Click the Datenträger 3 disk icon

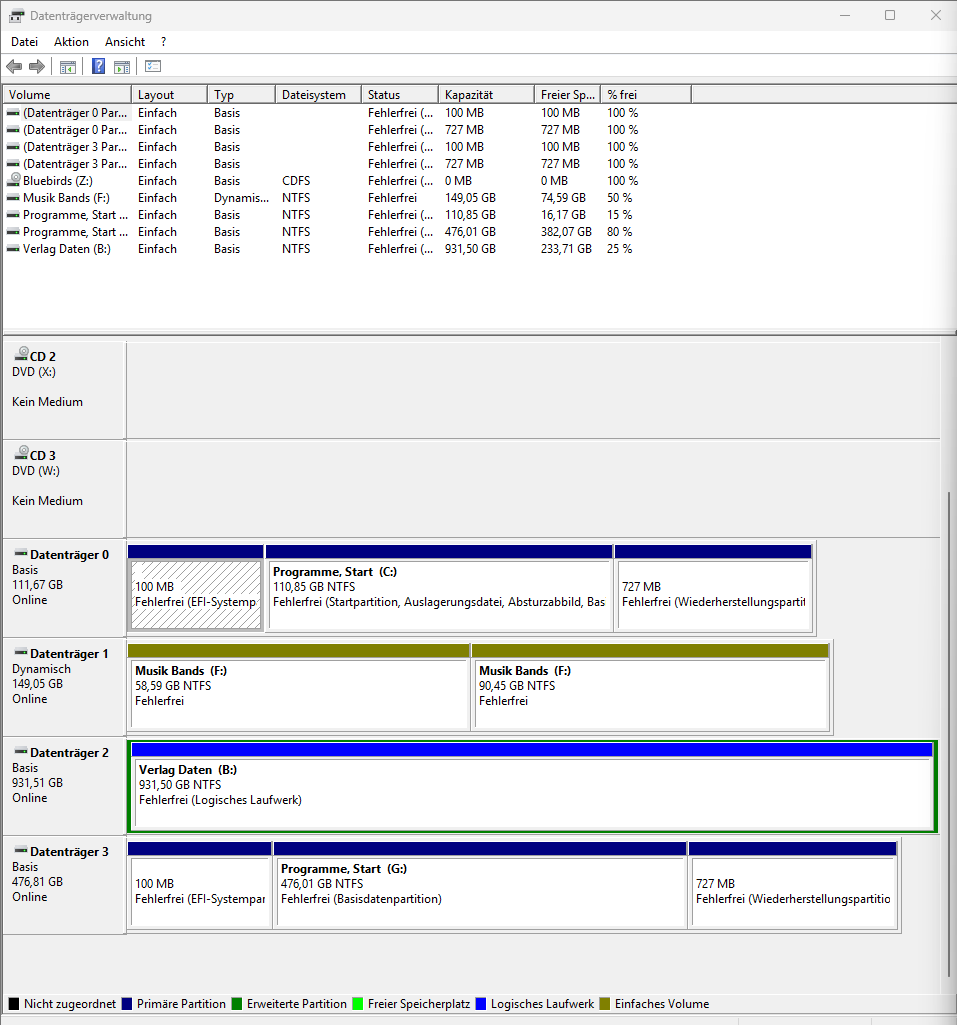click(21, 850)
